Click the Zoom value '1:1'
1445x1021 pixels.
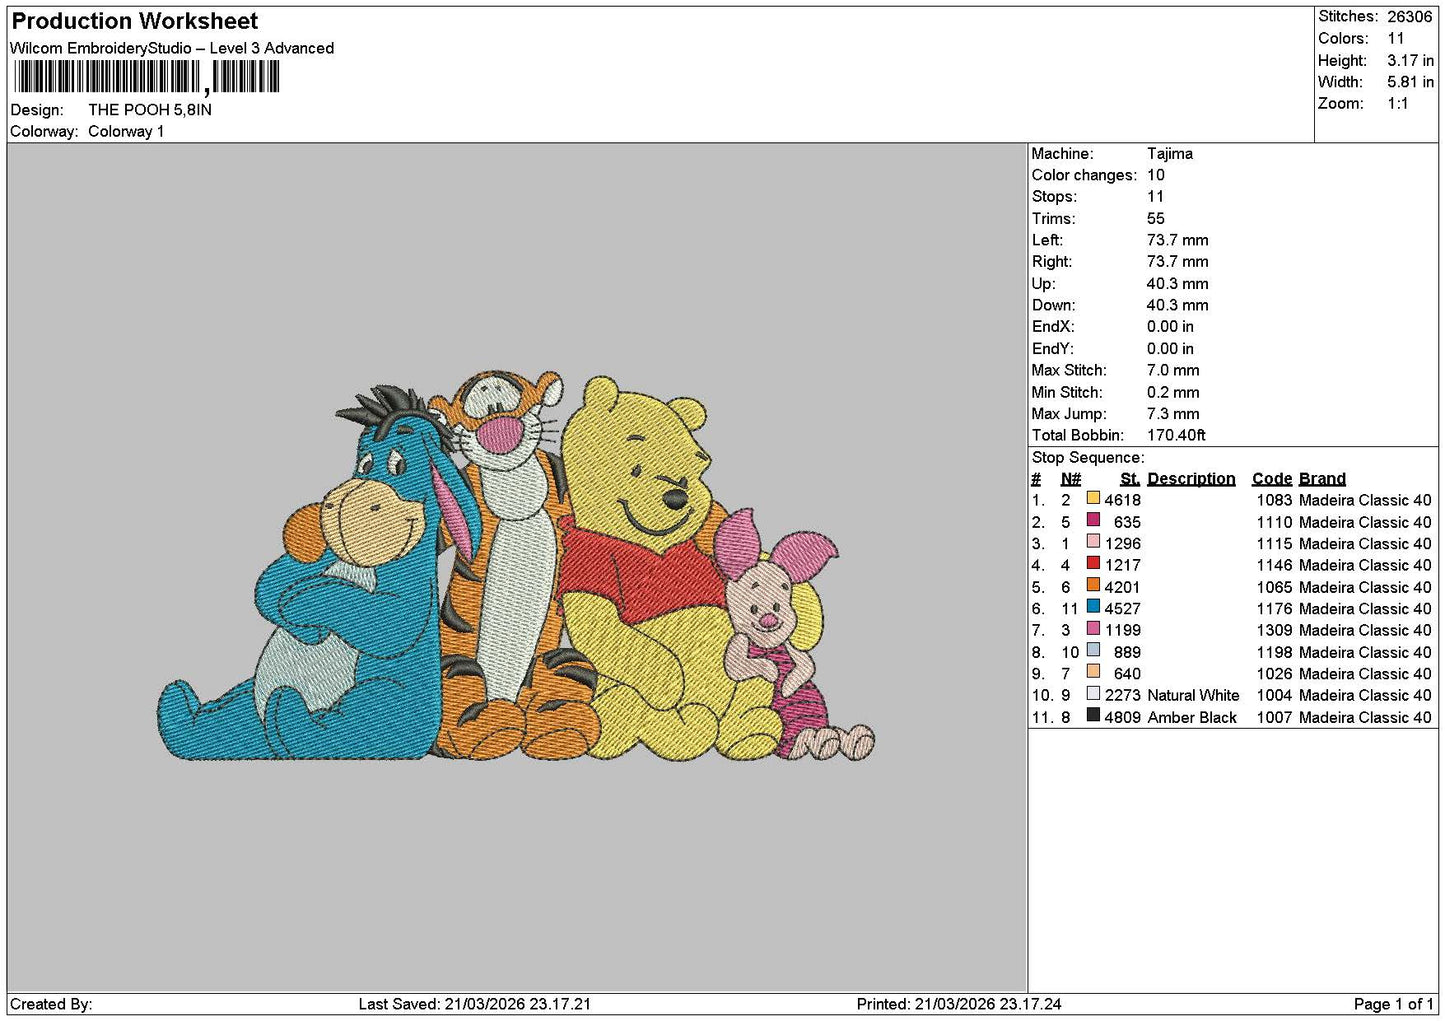coord(1398,104)
